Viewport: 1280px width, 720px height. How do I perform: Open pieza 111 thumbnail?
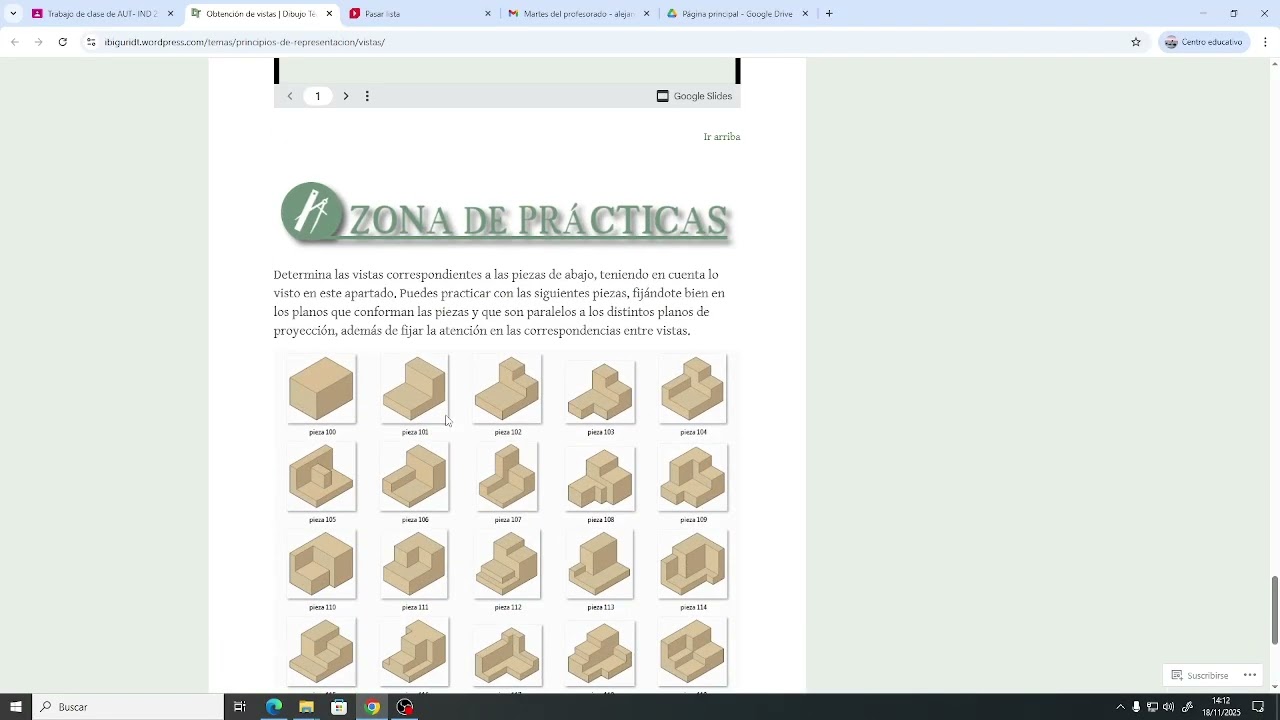click(415, 564)
